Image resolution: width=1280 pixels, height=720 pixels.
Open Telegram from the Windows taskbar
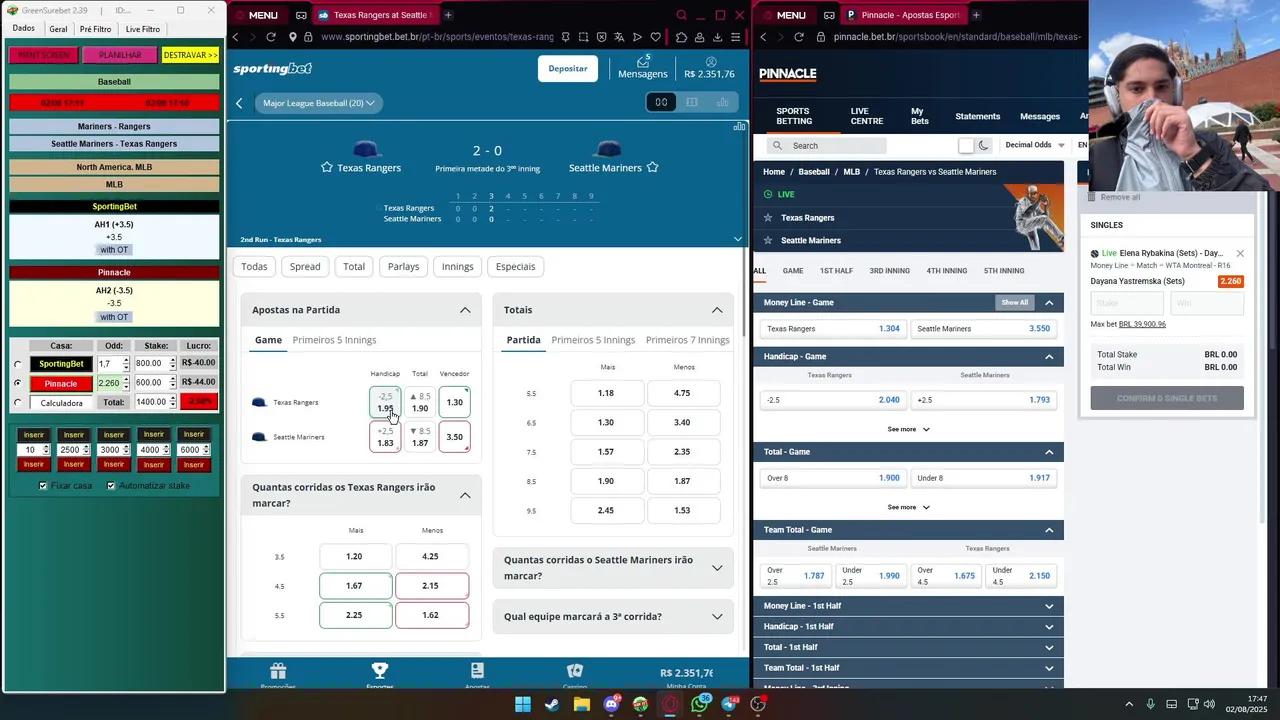point(729,704)
